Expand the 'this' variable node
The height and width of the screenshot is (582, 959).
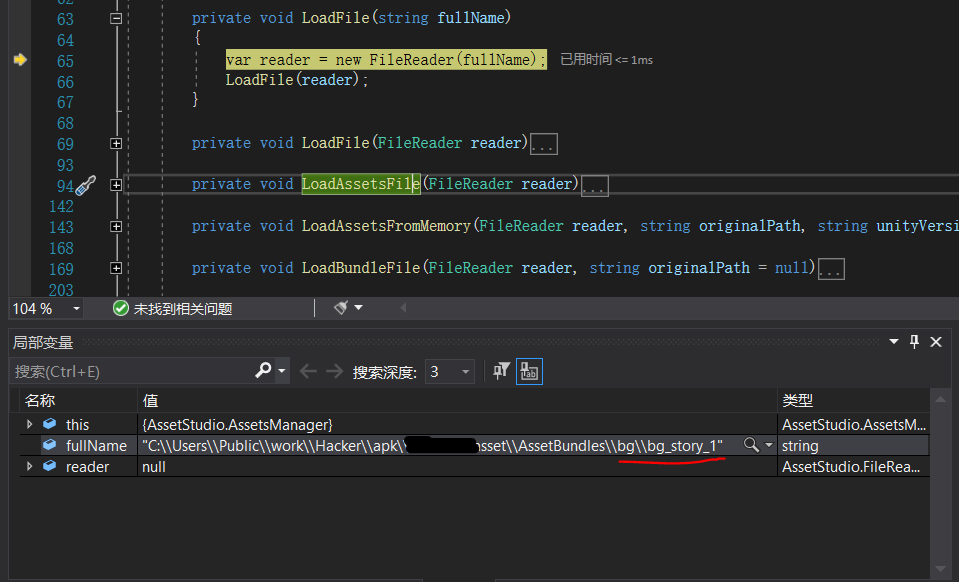click(30, 425)
